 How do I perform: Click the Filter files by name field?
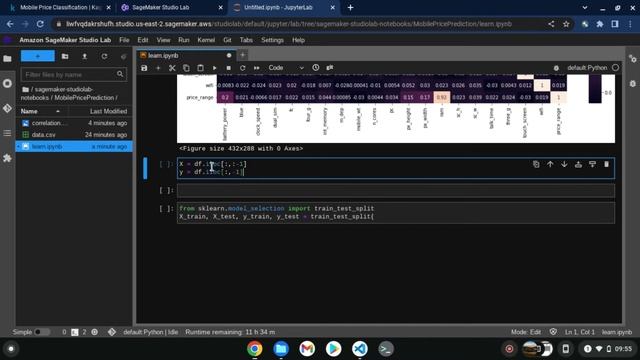click(x=73, y=74)
